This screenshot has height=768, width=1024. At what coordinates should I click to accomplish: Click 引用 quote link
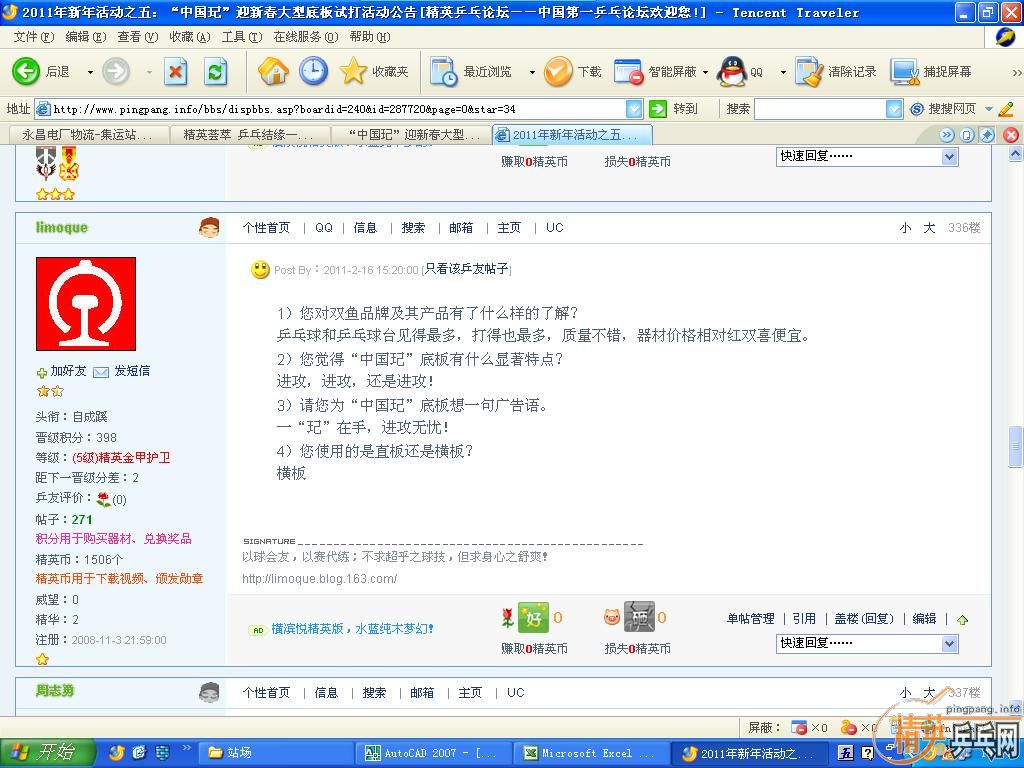(x=804, y=618)
